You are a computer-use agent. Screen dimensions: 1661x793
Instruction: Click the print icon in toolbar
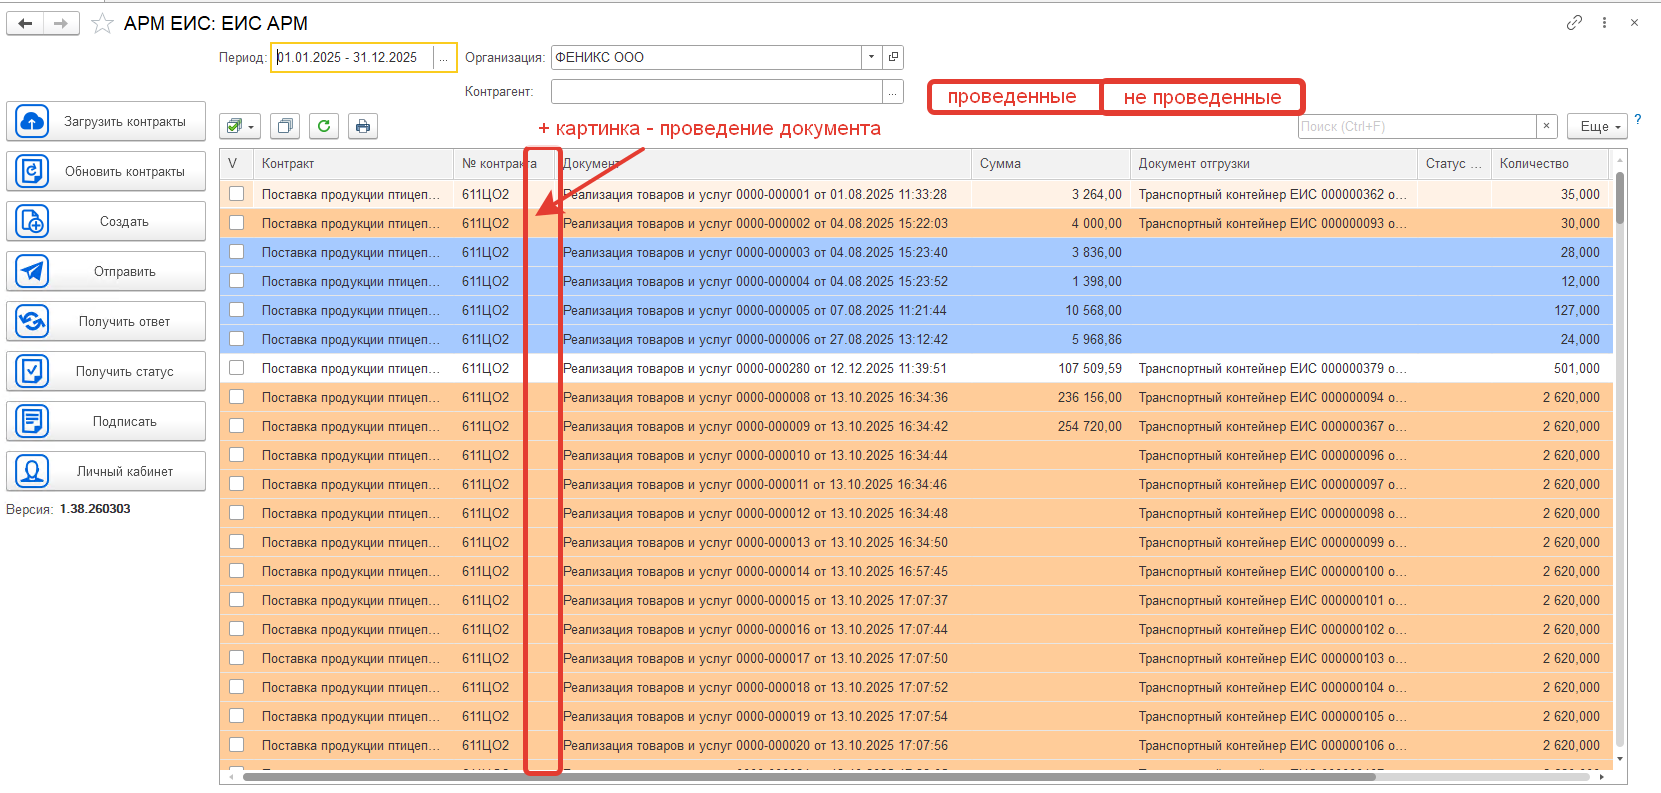pos(363,126)
